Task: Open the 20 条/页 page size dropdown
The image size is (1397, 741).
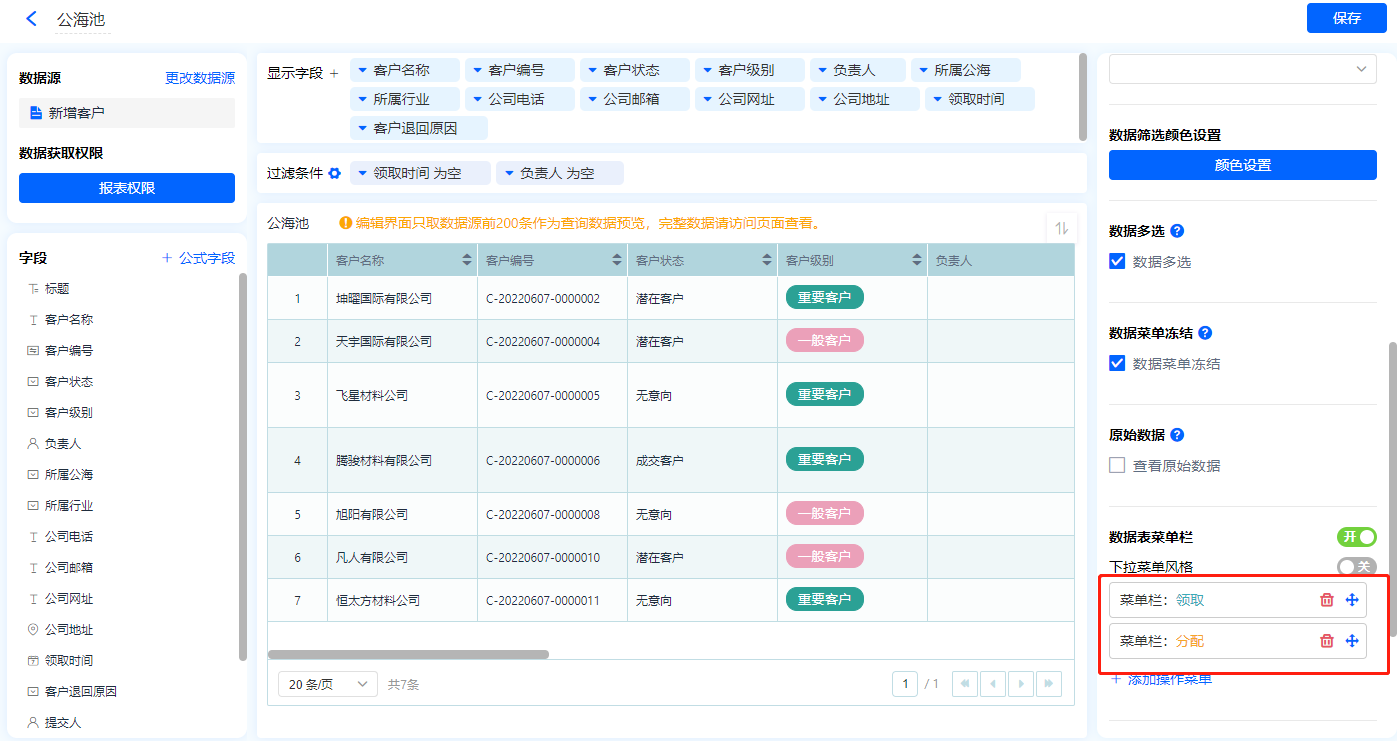Action: click(327, 684)
